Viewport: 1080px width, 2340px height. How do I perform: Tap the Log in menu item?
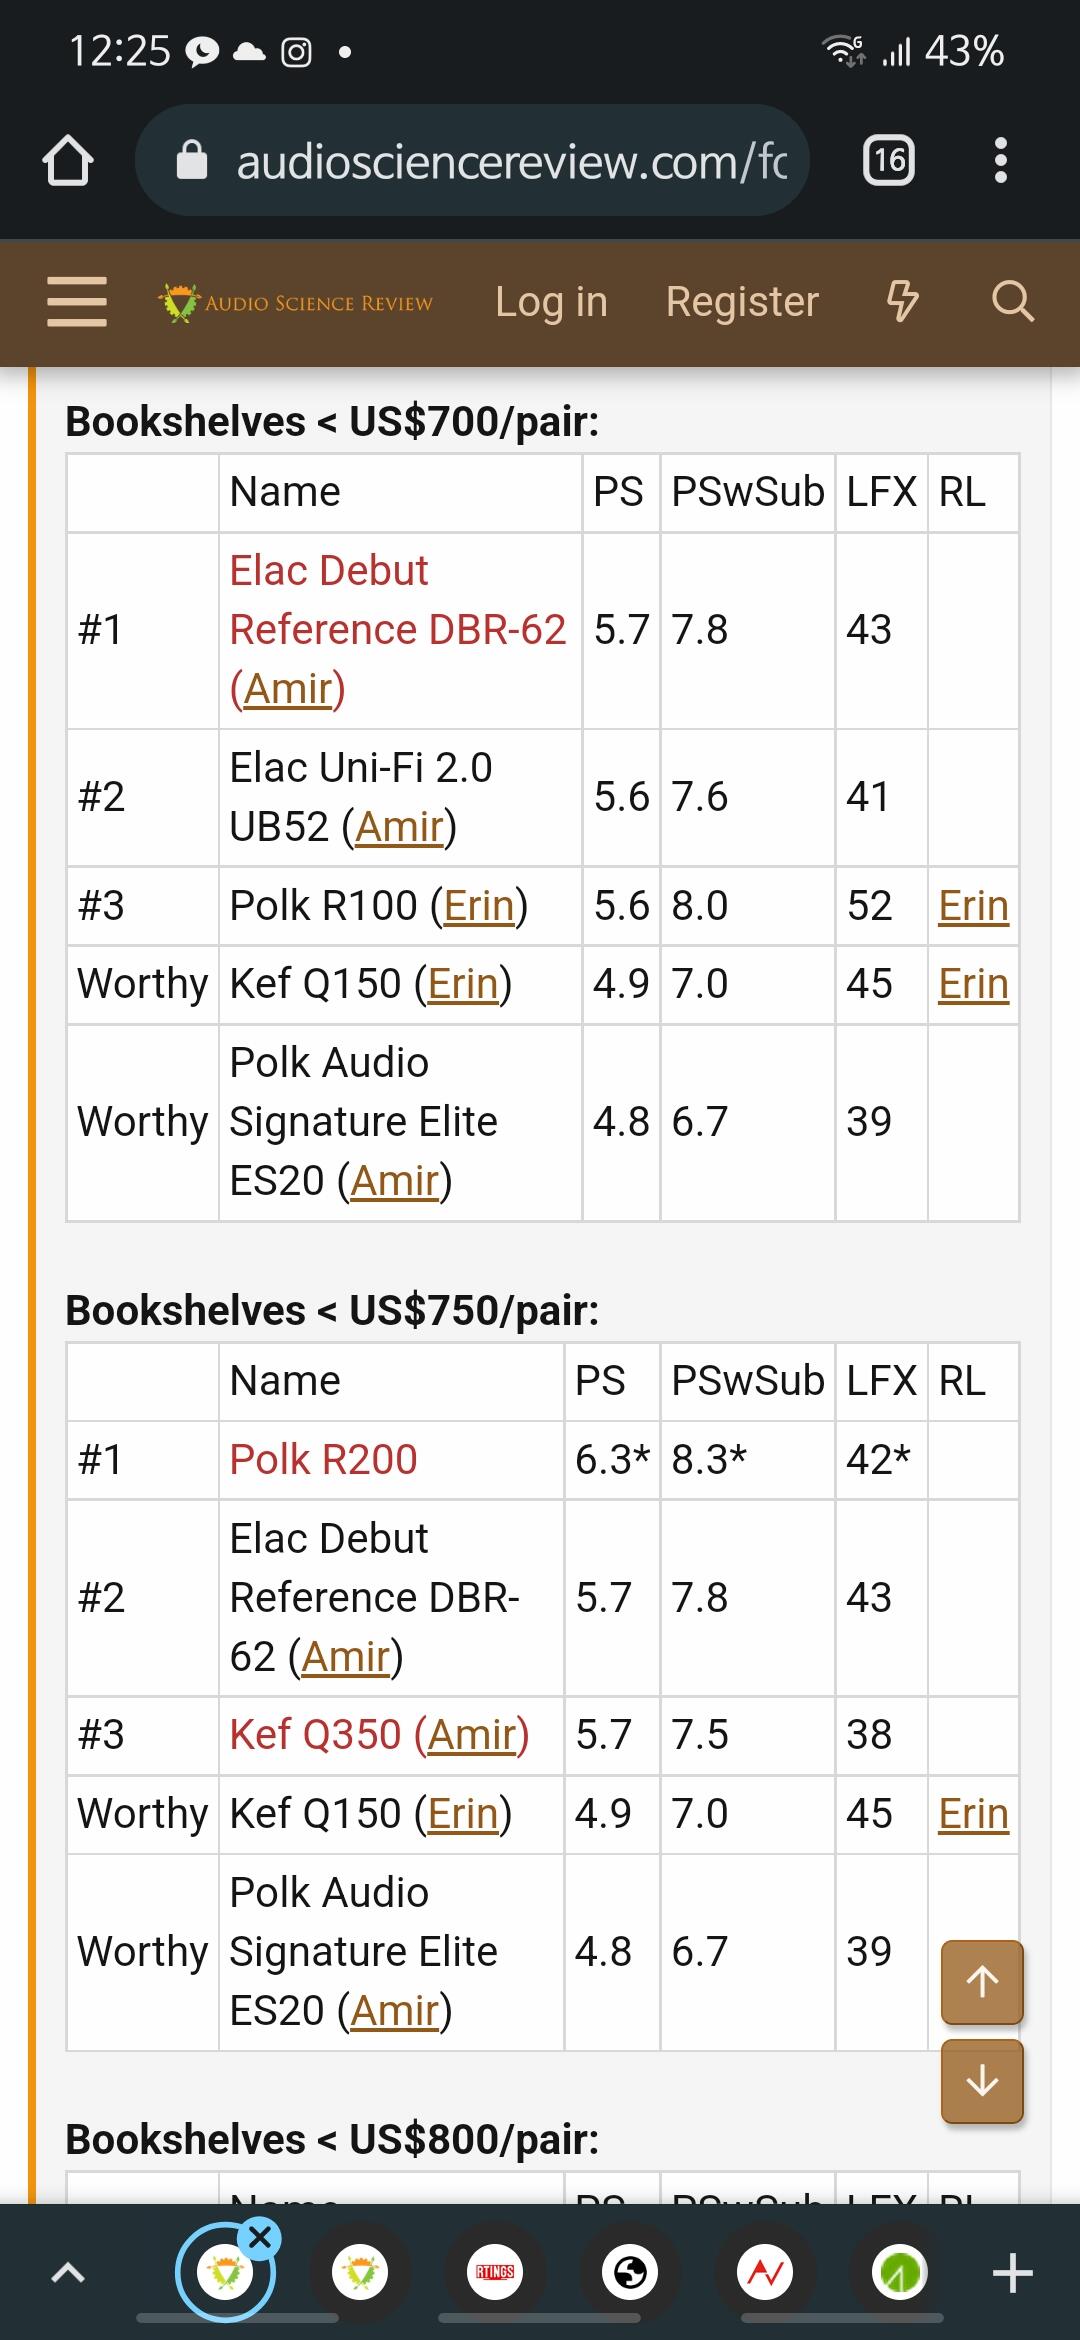pyautogui.click(x=551, y=302)
